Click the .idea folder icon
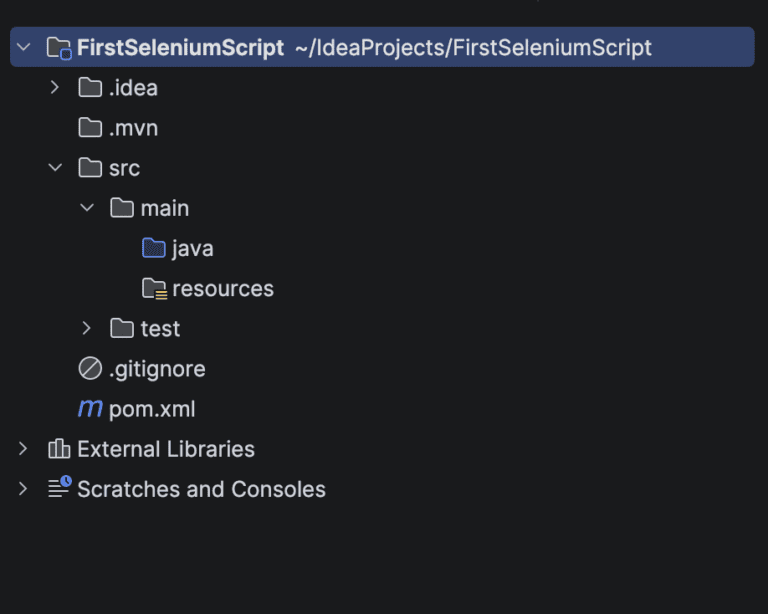Screen dimensions: 768x614 point(90,88)
